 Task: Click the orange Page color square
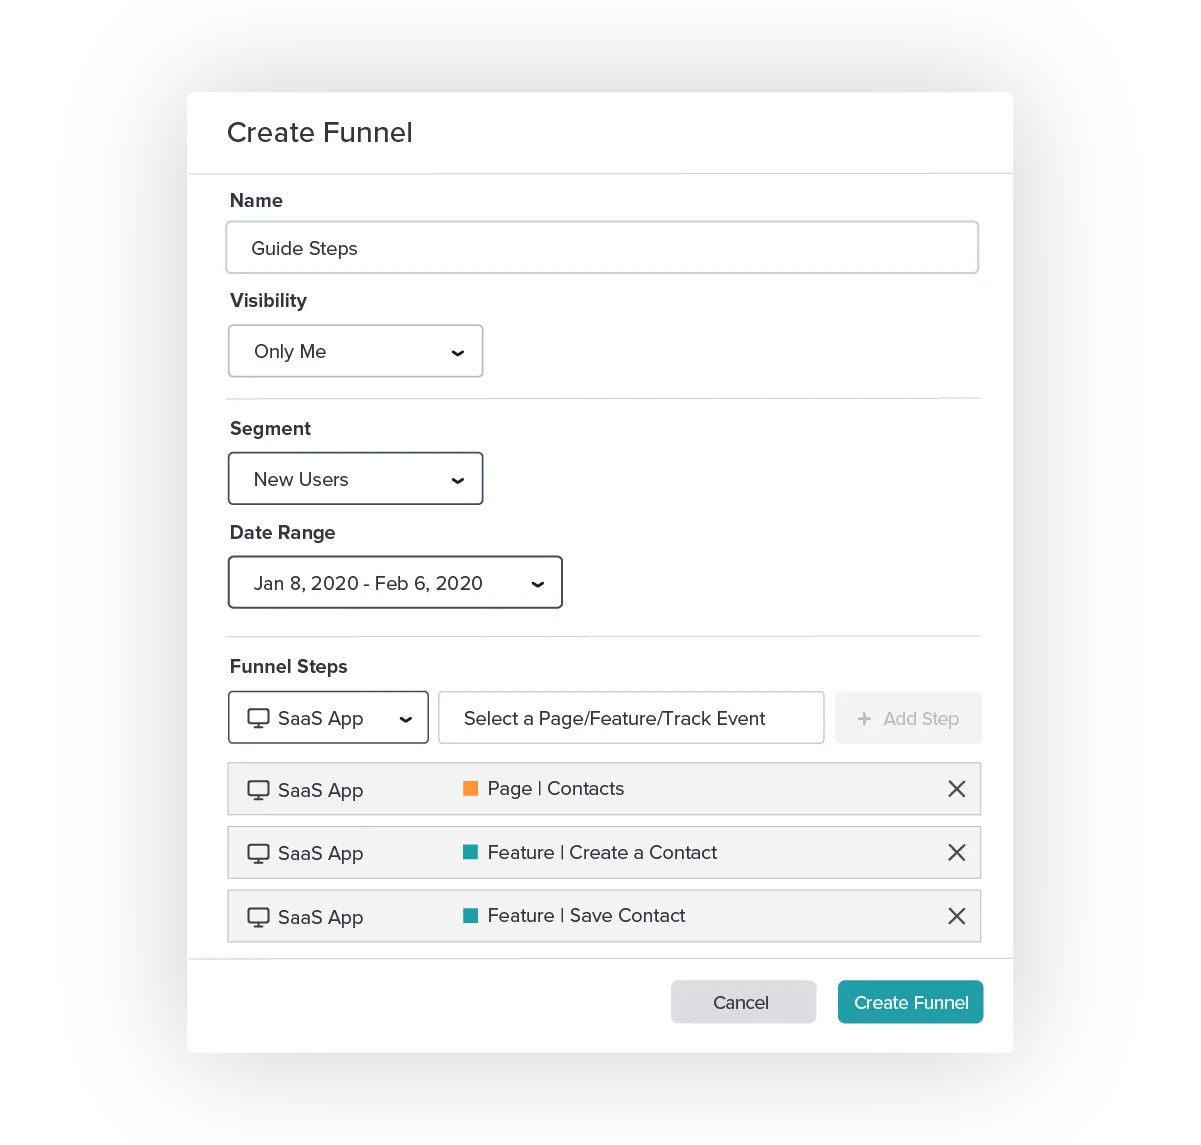coord(470,788)
